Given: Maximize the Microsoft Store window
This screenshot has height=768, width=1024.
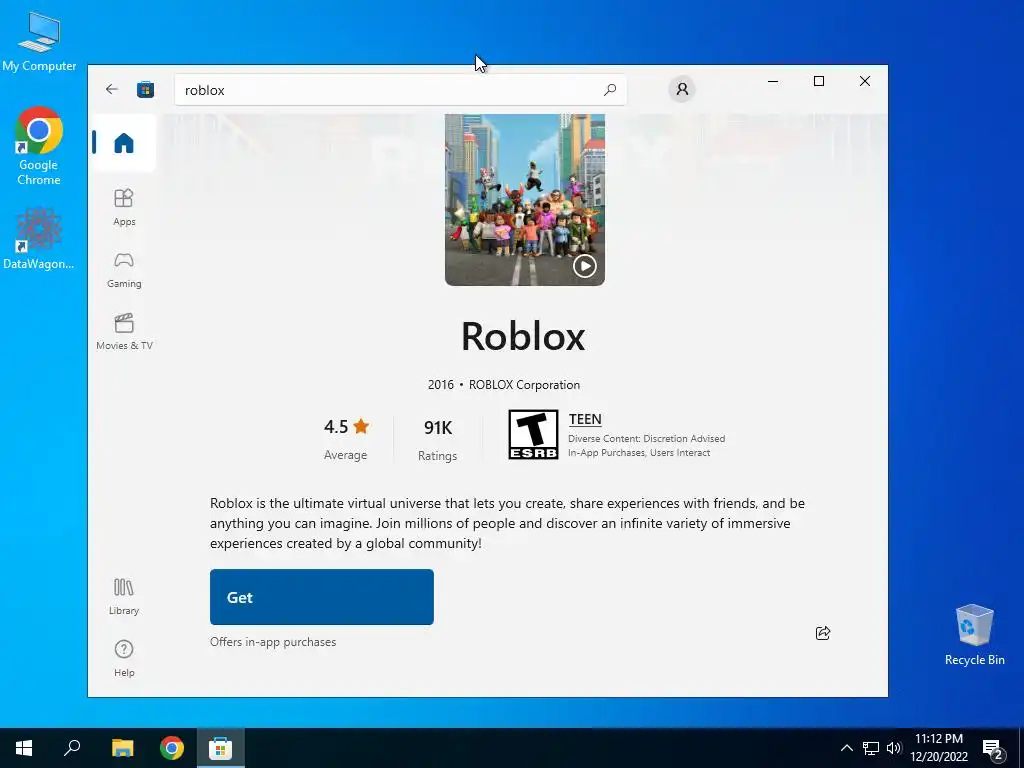Looking at the screenshot, I should click(819, 82).
